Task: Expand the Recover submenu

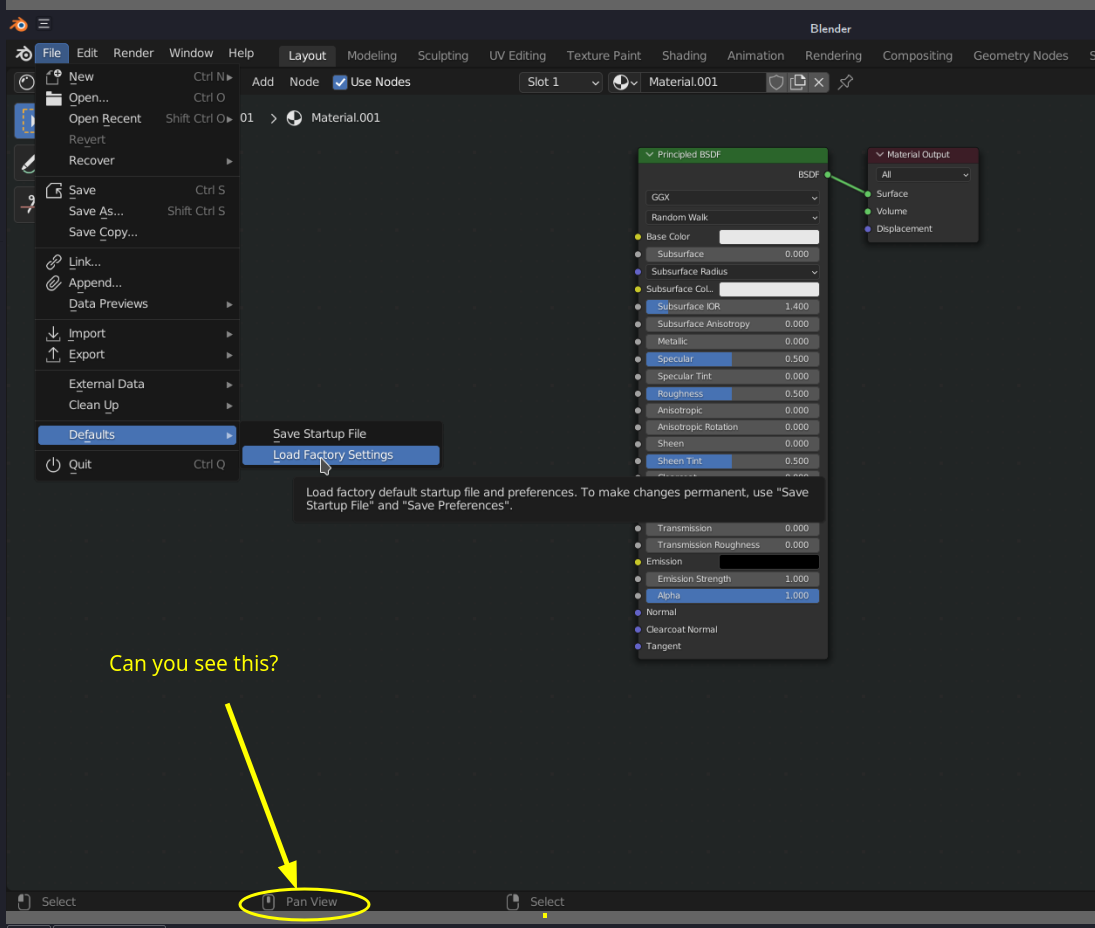Action: 138,161
